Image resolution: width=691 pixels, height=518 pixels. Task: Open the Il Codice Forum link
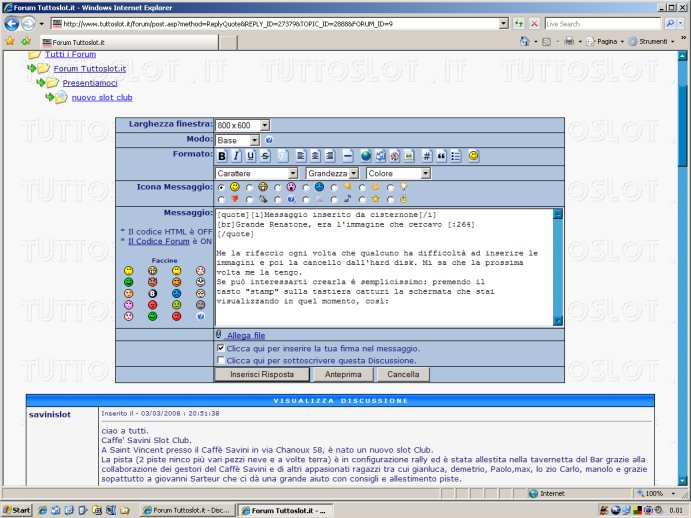pos(159,241)
